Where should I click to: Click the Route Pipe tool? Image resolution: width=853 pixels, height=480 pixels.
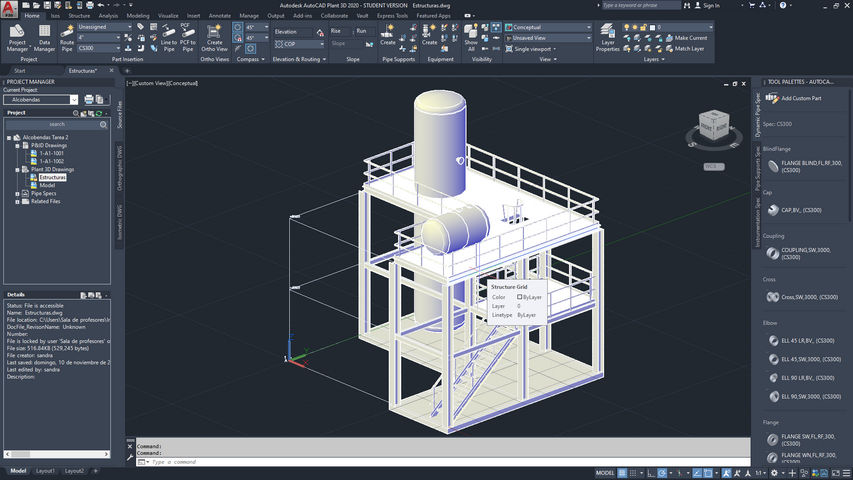point(67,36)
